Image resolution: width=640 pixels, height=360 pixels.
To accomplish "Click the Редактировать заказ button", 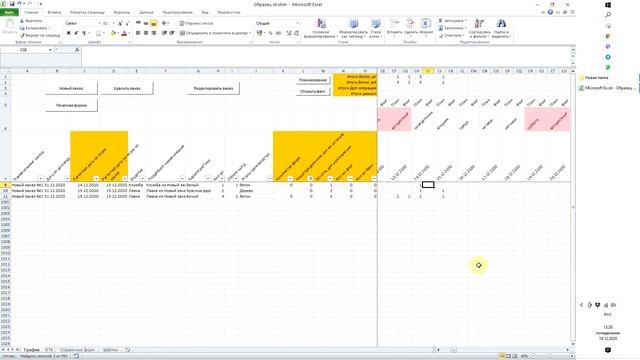I will (213, 88).
